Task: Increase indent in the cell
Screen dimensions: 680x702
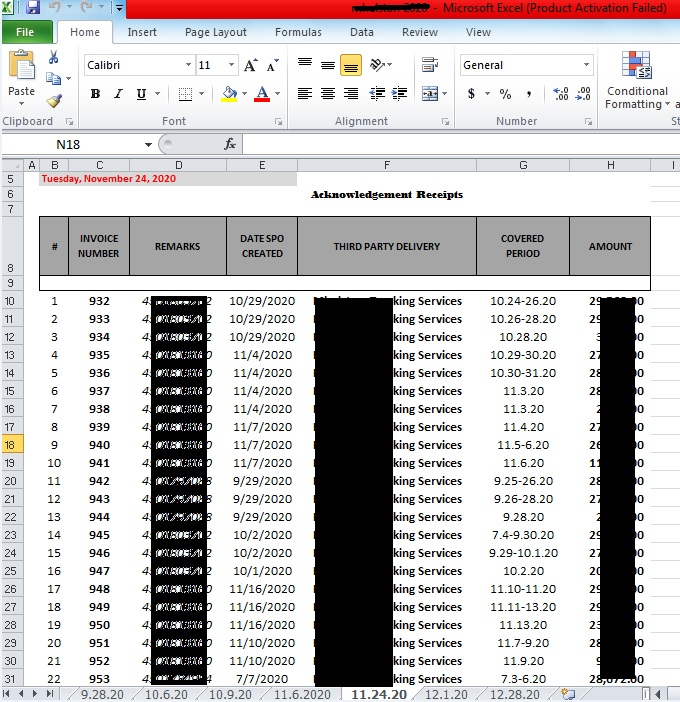Action: [x=399, y=94]
